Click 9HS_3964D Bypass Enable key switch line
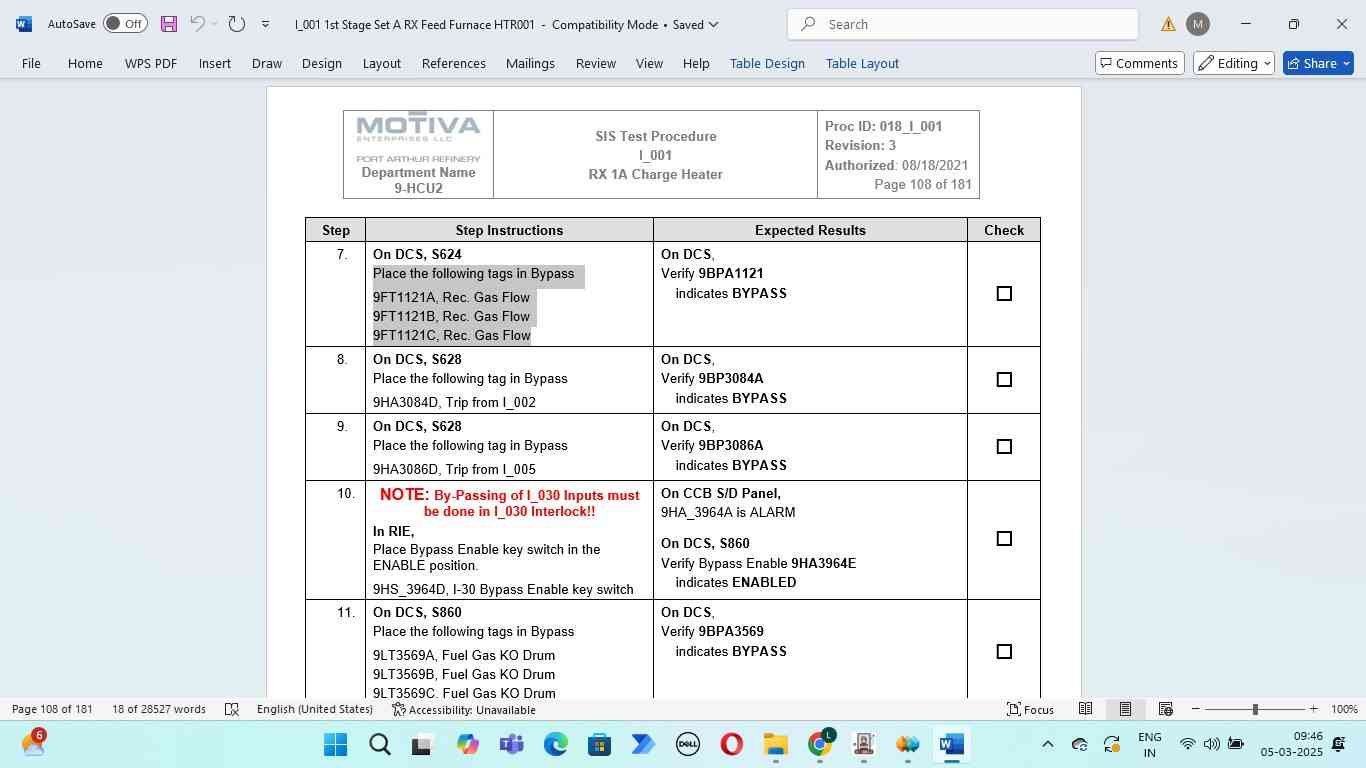 (503, 589)
